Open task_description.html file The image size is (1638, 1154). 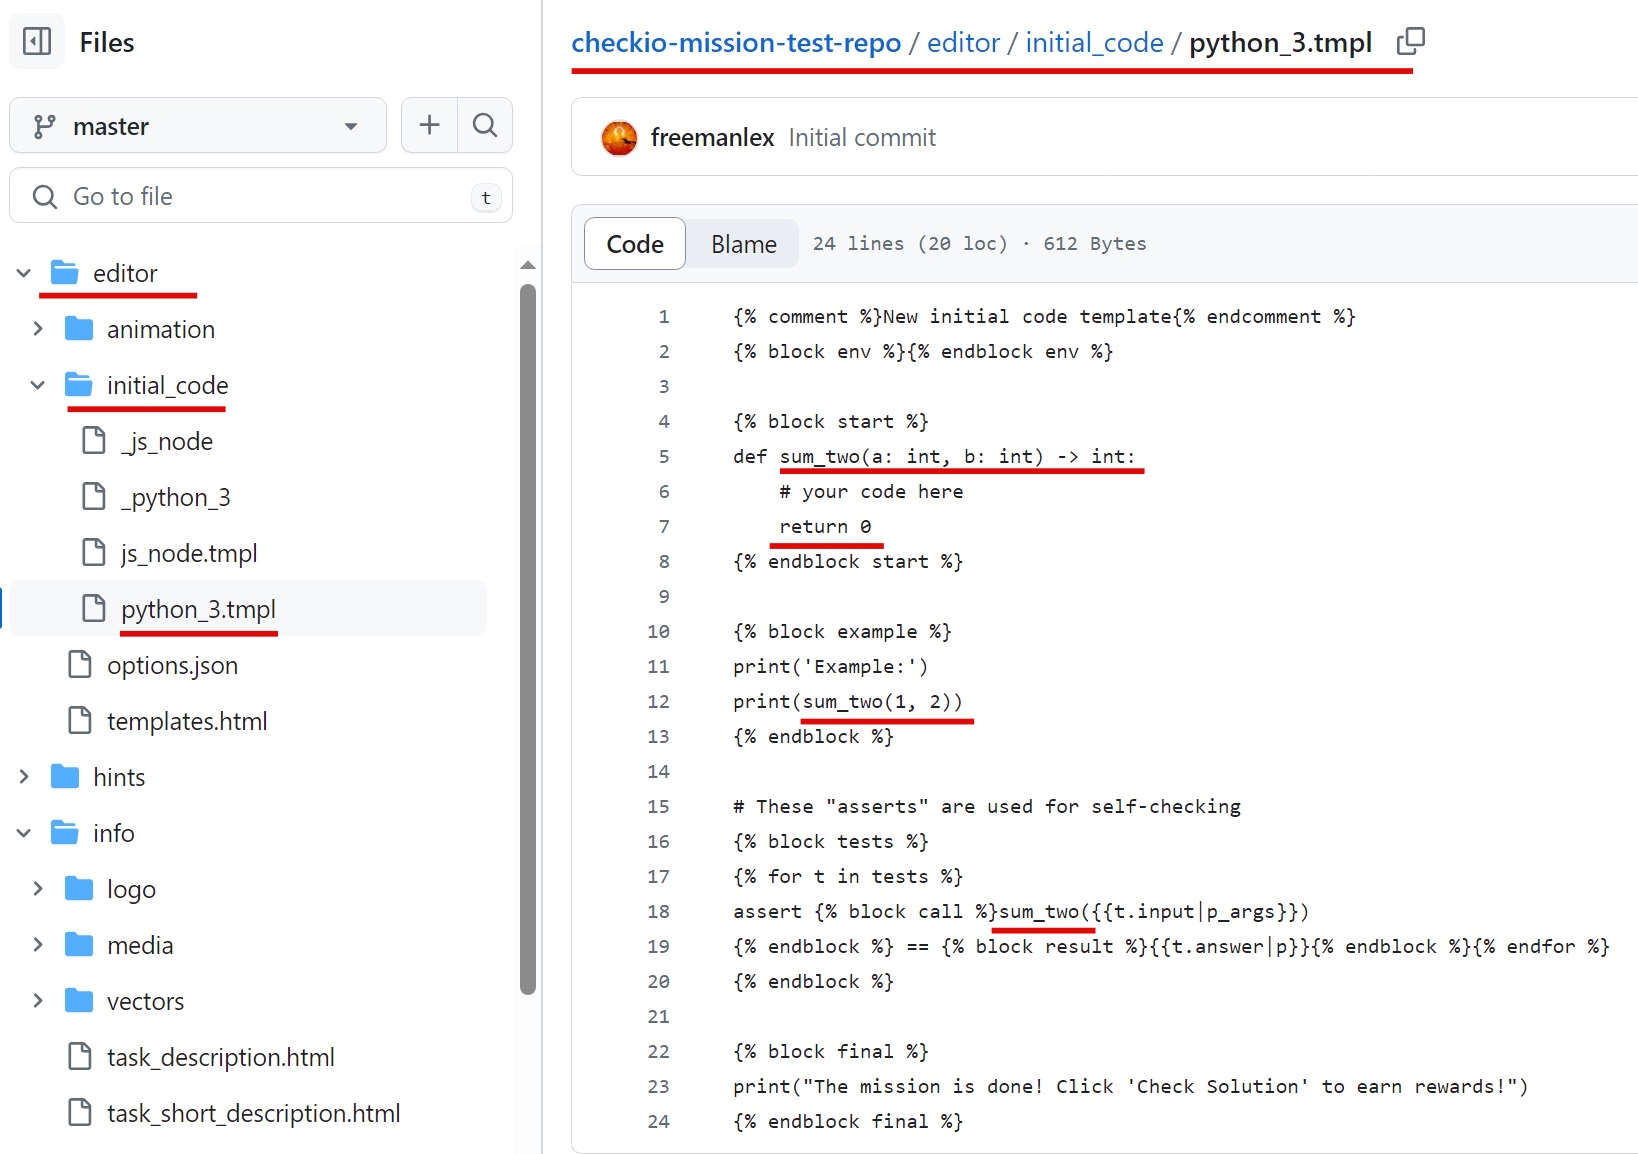coord(221,1057)
